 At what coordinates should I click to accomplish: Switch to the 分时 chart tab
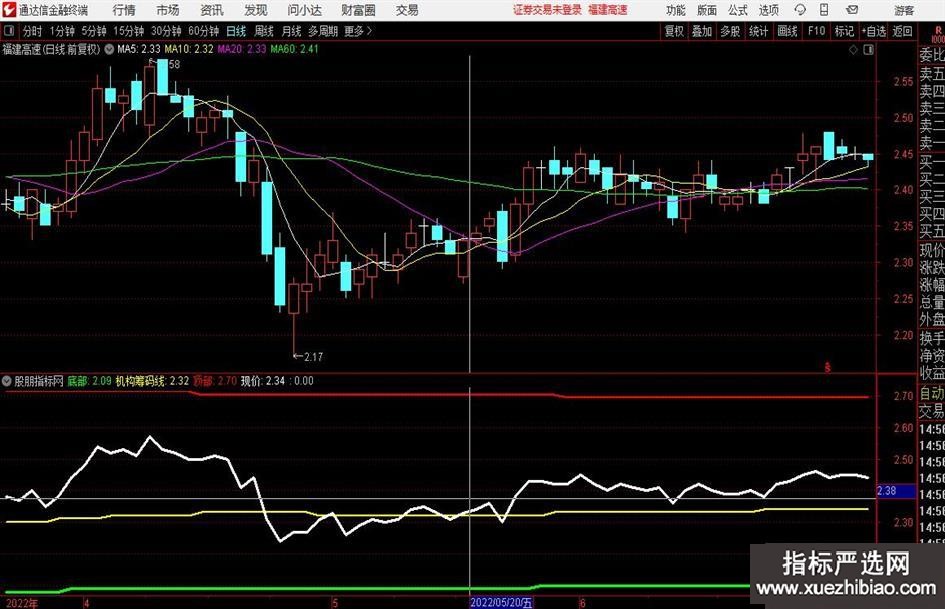click(x=32, y=31)
